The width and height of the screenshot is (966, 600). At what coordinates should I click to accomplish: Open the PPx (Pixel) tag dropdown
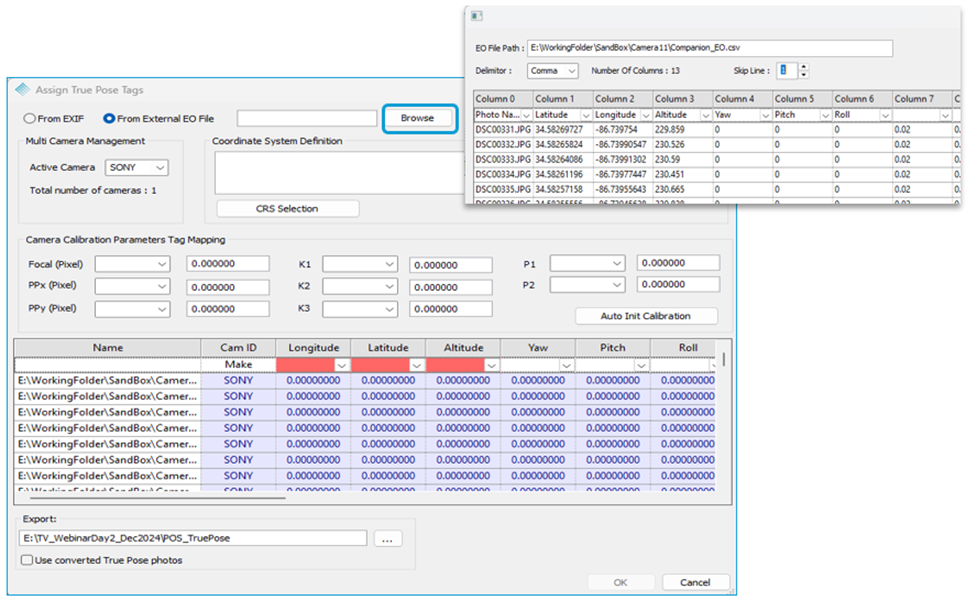[x=132, y=286]
